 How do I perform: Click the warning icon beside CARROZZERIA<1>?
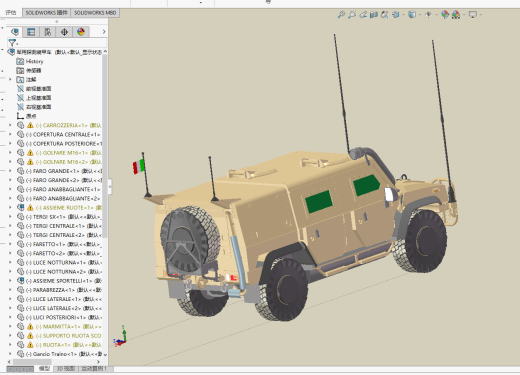(x=30, y=125)
